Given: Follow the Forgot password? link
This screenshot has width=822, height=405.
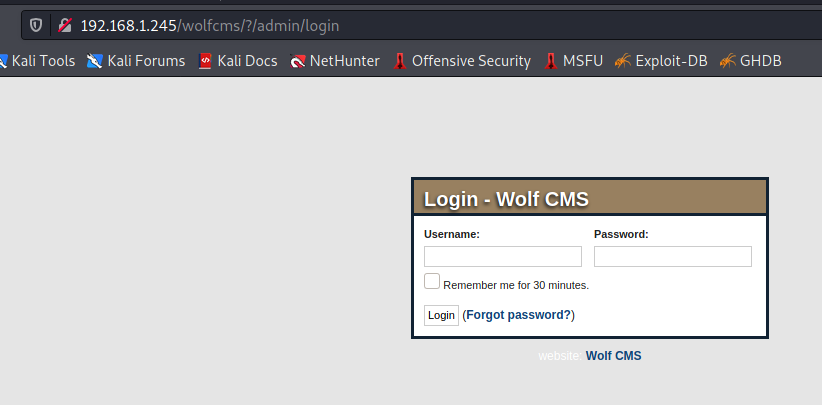Looking at the screenshot, I should tap(518, 315).
